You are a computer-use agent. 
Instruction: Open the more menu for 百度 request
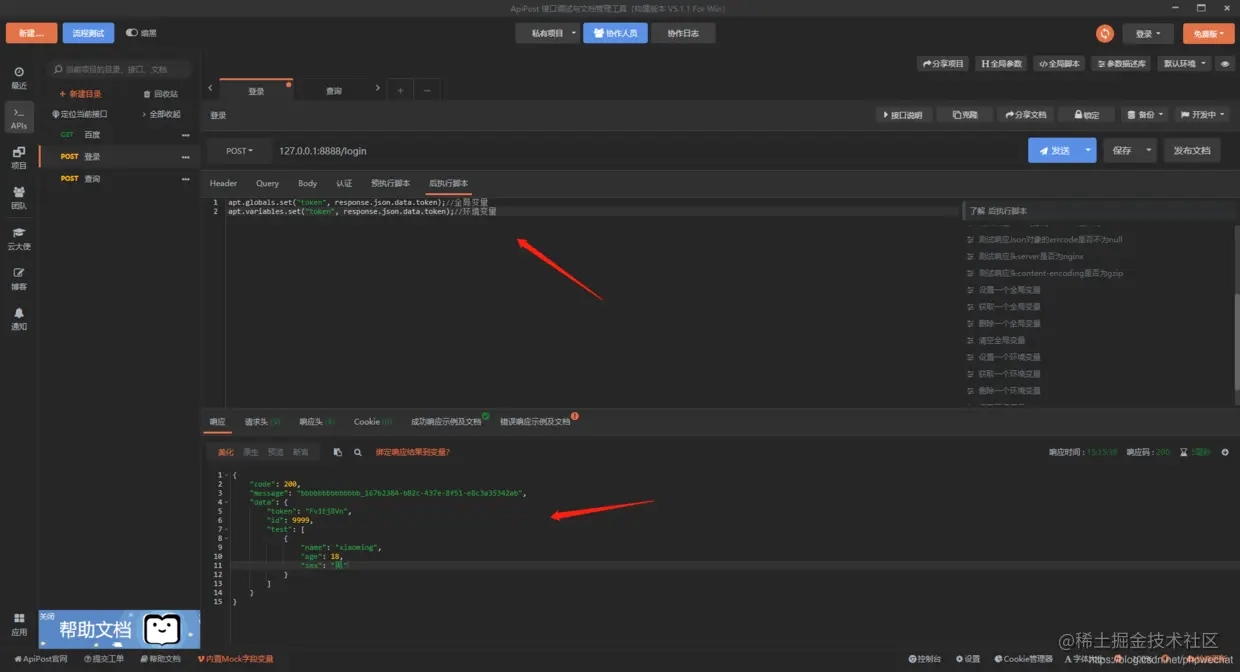click(185, 135)
